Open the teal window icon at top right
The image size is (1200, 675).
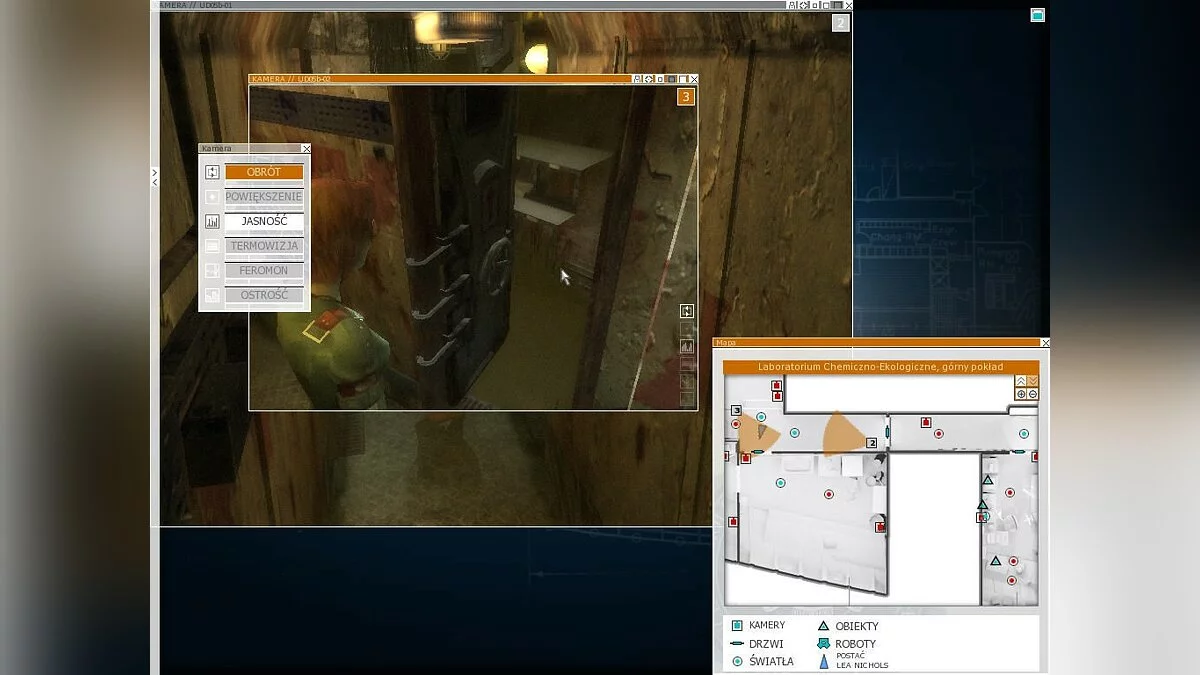pos(1038,14)
